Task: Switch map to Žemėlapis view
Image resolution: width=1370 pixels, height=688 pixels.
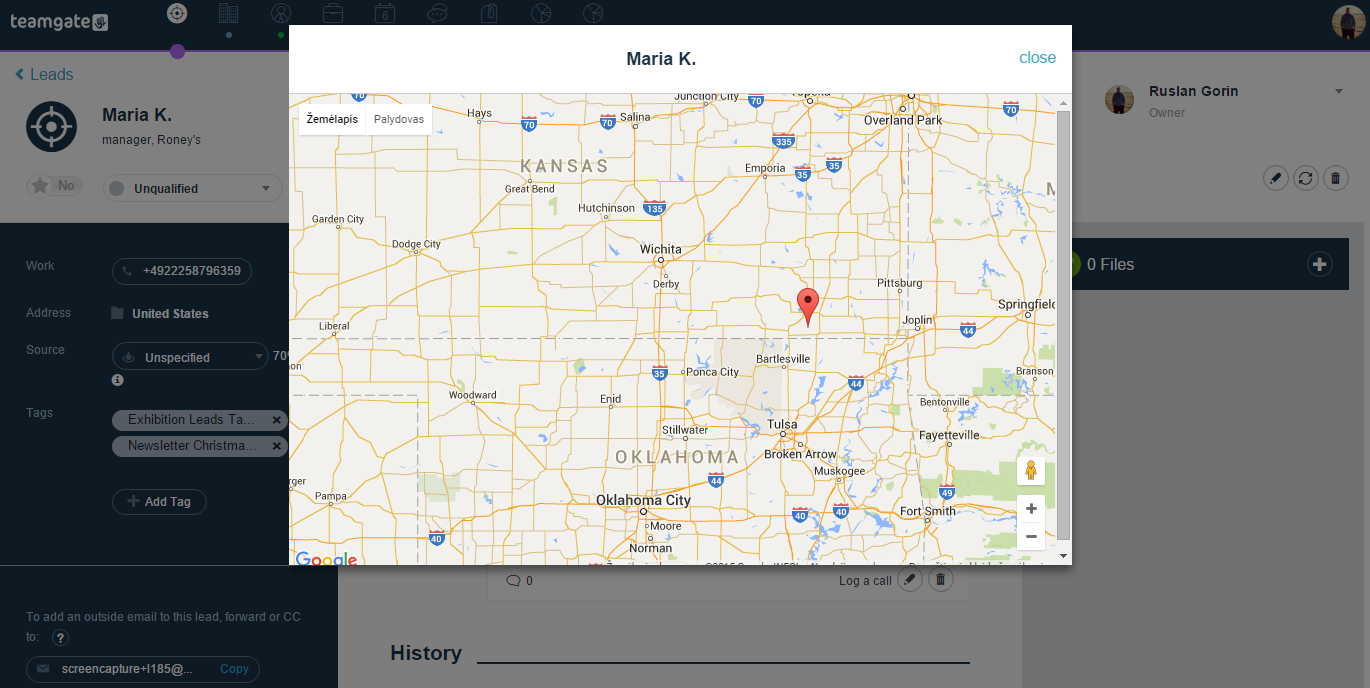Action: [332, 119]
